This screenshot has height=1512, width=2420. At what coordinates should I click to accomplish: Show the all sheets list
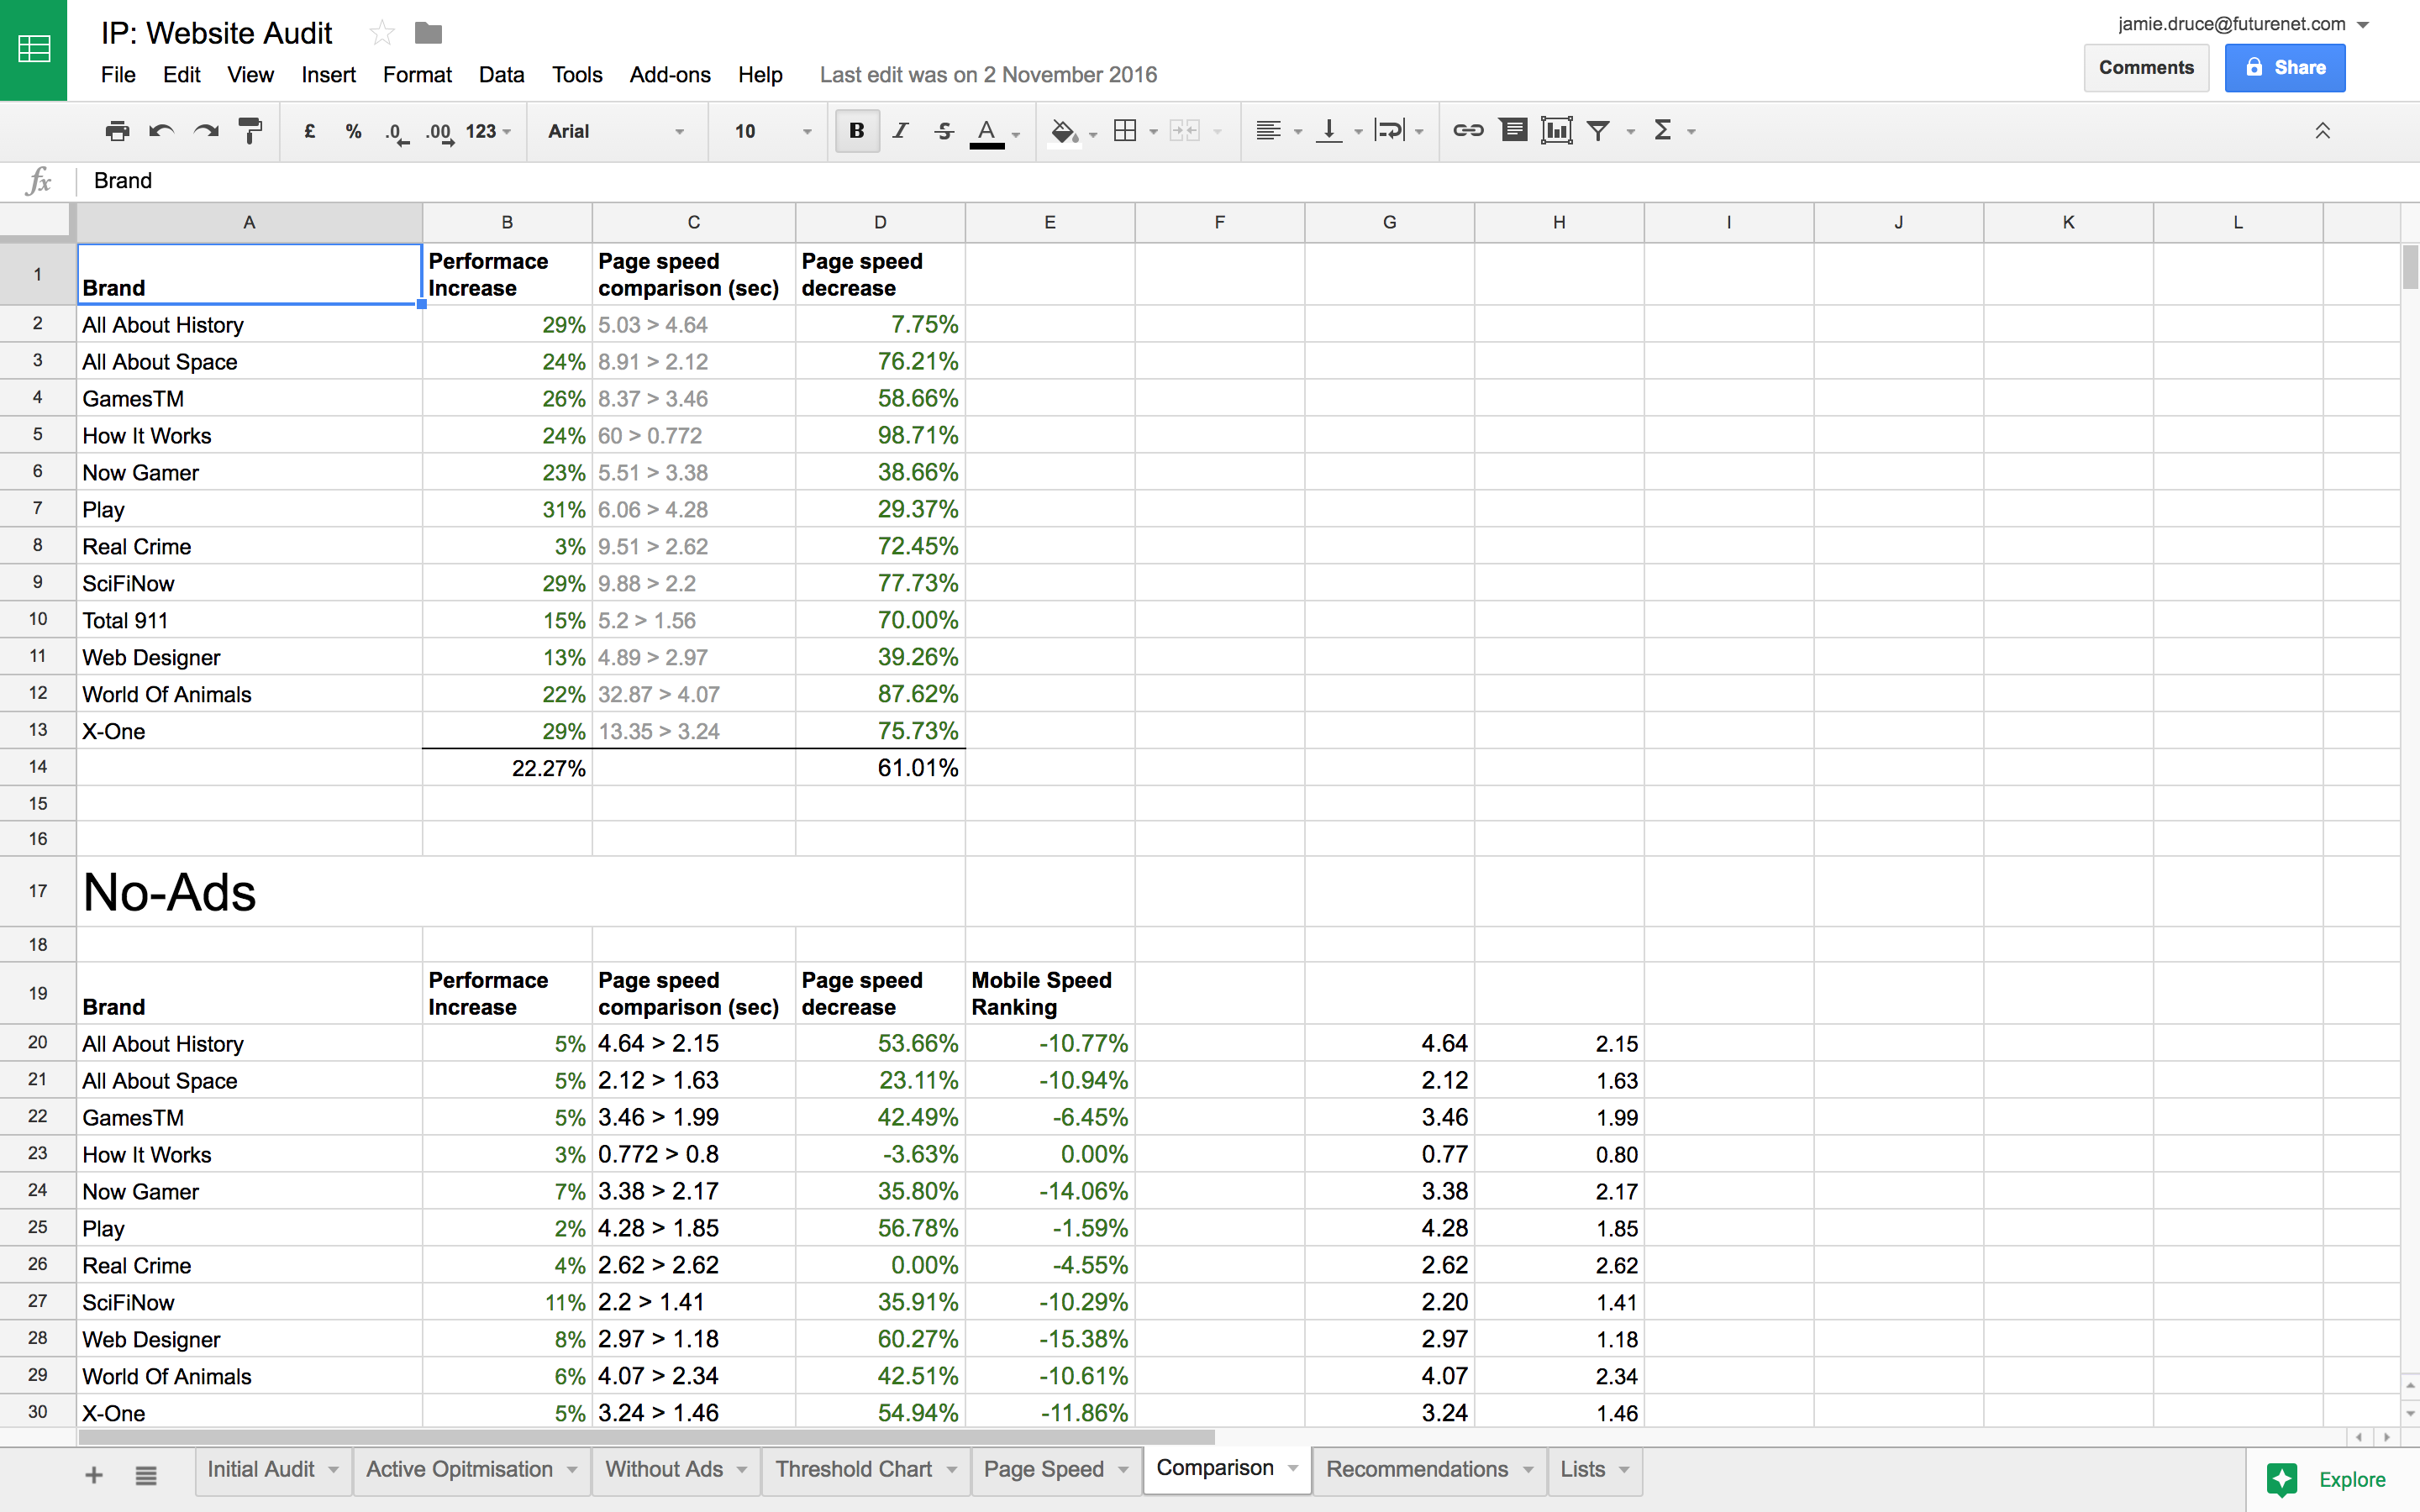tap(146, 1474)
